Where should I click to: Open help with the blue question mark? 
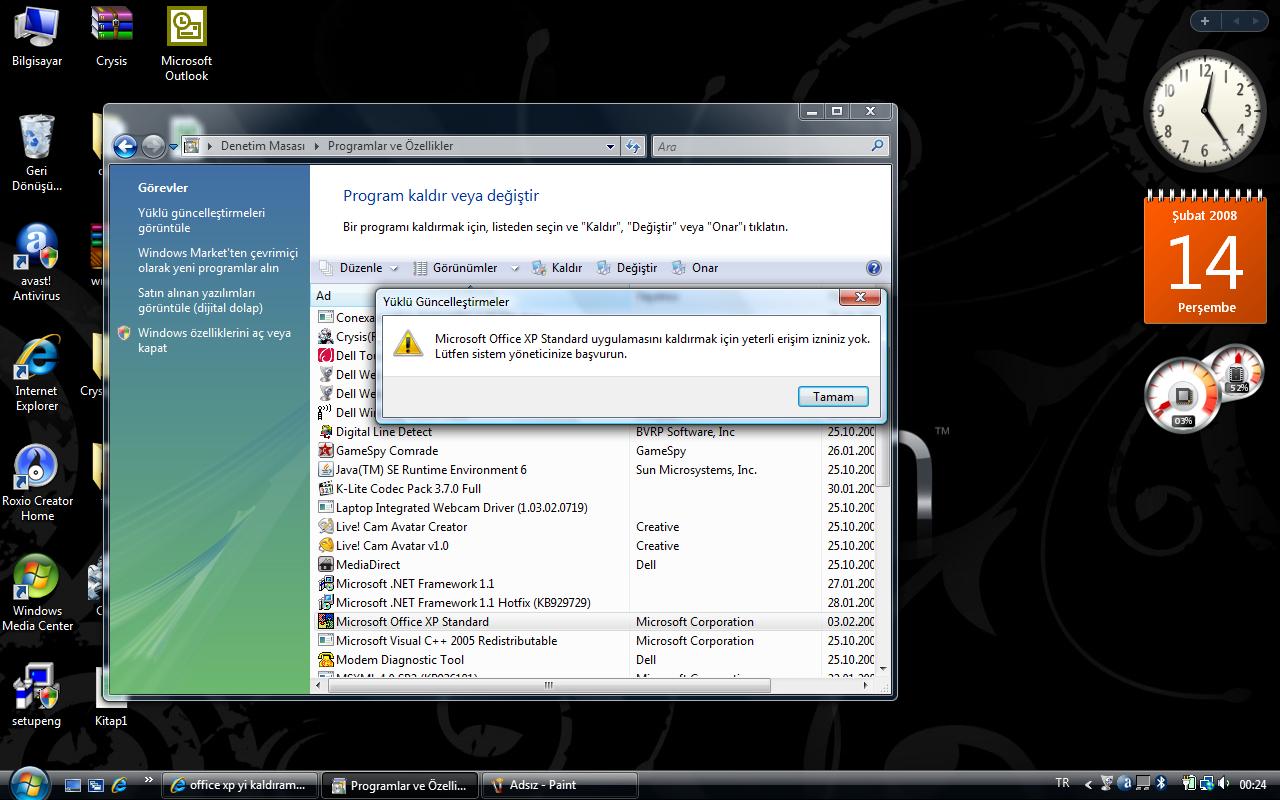[x=873, y=268]
